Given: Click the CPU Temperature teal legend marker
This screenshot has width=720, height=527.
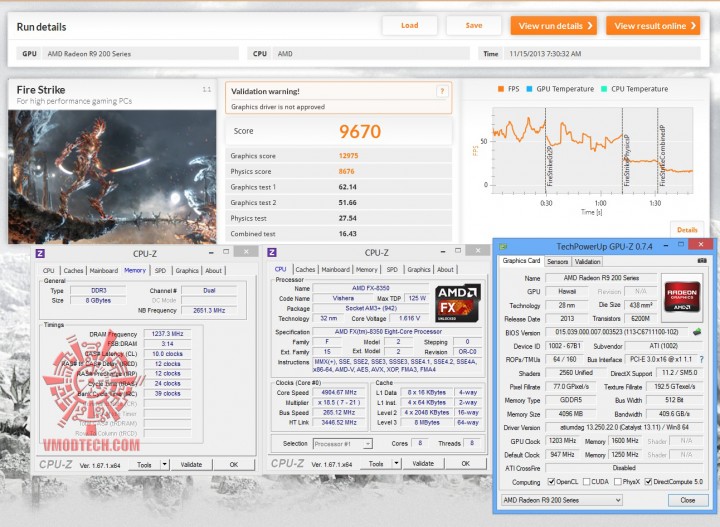Looking at the screenshot, I should [604, 89].
